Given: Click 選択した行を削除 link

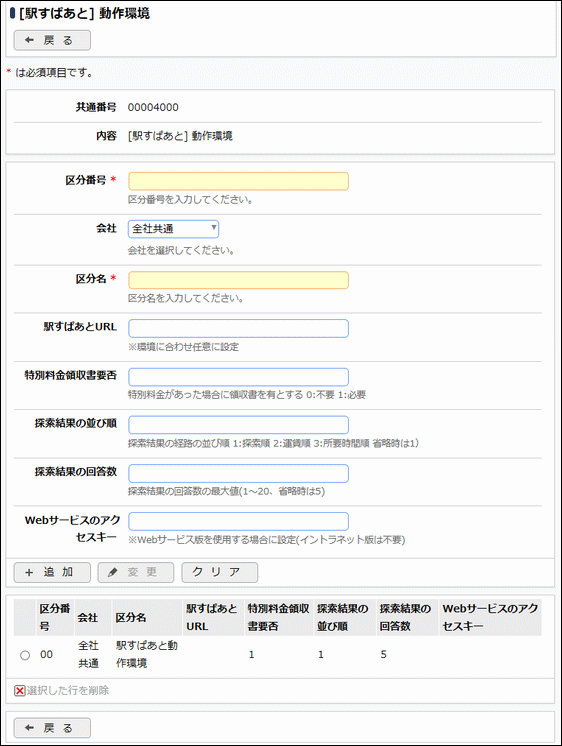Looking at the screenshot, I should (68, 690).
